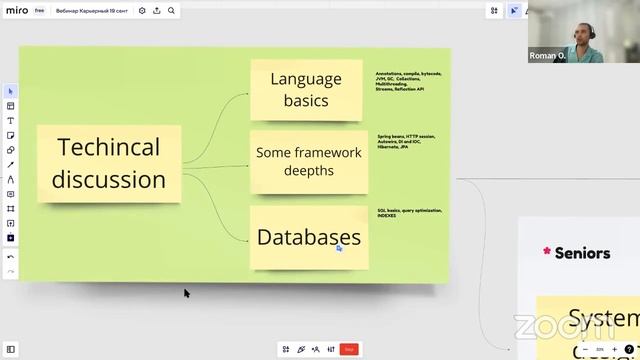Select the cursor selection tool
Screen dimensions: 640x360
click(11, 91)
